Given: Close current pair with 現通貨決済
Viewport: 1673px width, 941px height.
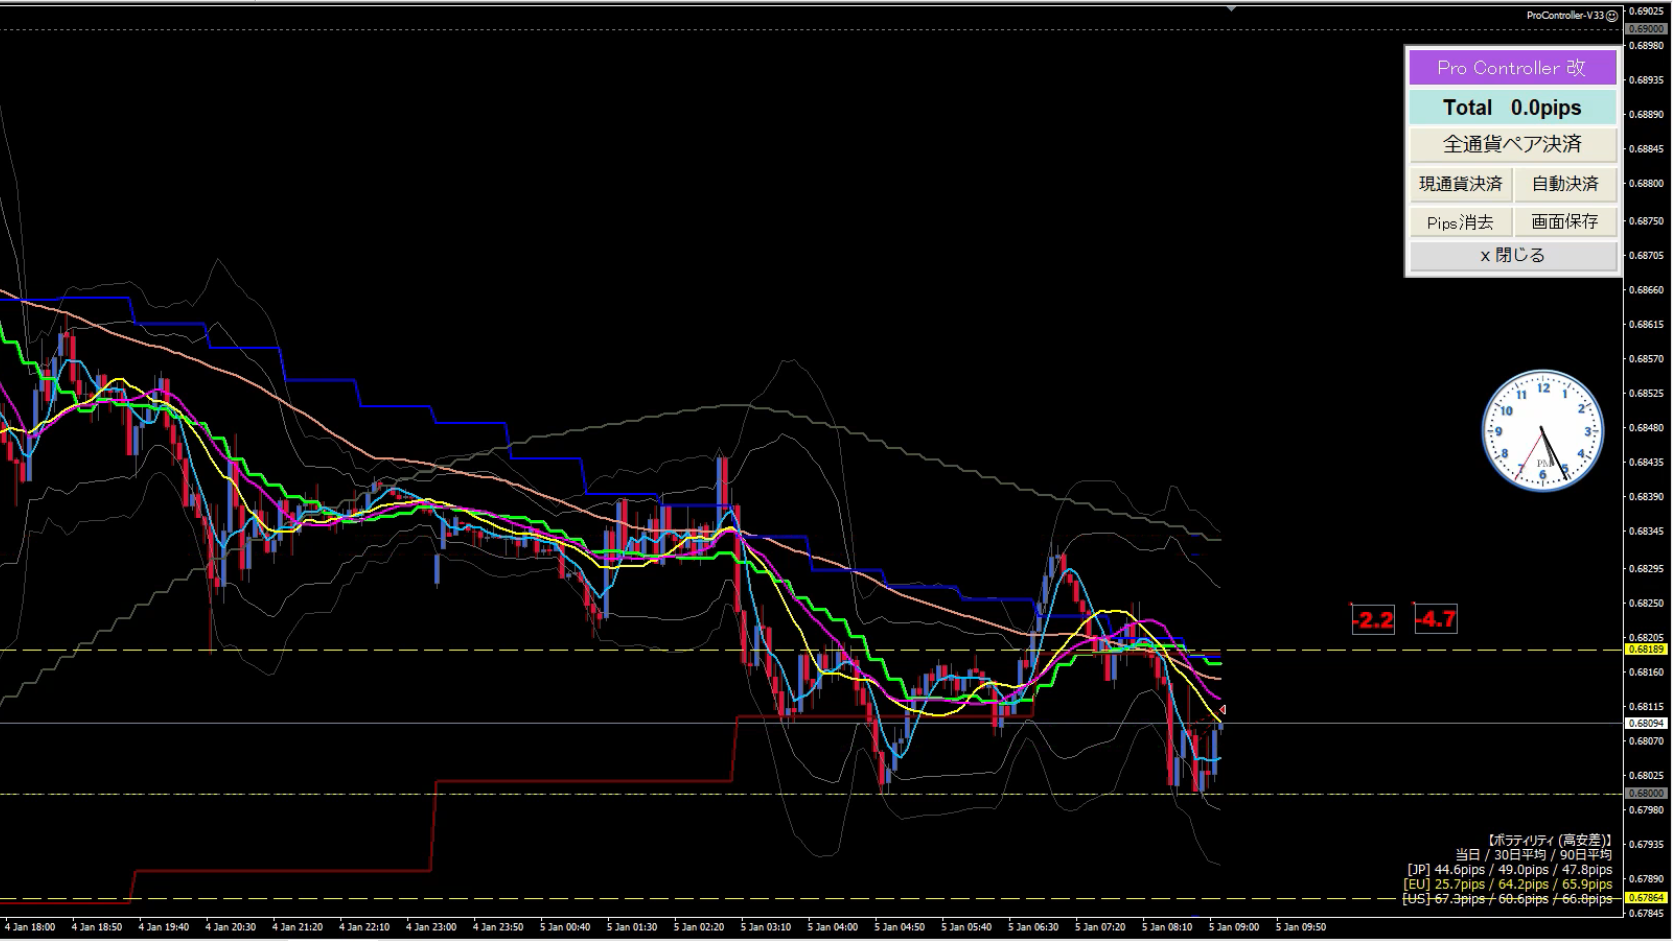Looking at the screenshot, I should pyautogui.click(x=1460, y=184).
